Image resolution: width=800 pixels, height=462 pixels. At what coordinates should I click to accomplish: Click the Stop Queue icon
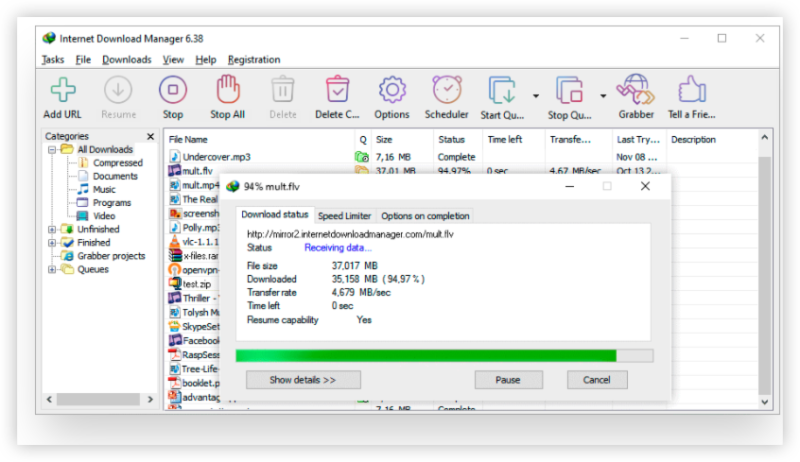(569, 91)
